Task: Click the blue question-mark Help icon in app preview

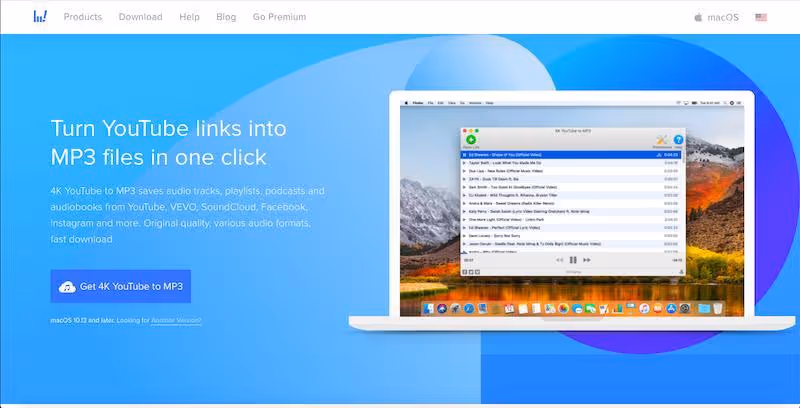Action: tap(678, 140)
